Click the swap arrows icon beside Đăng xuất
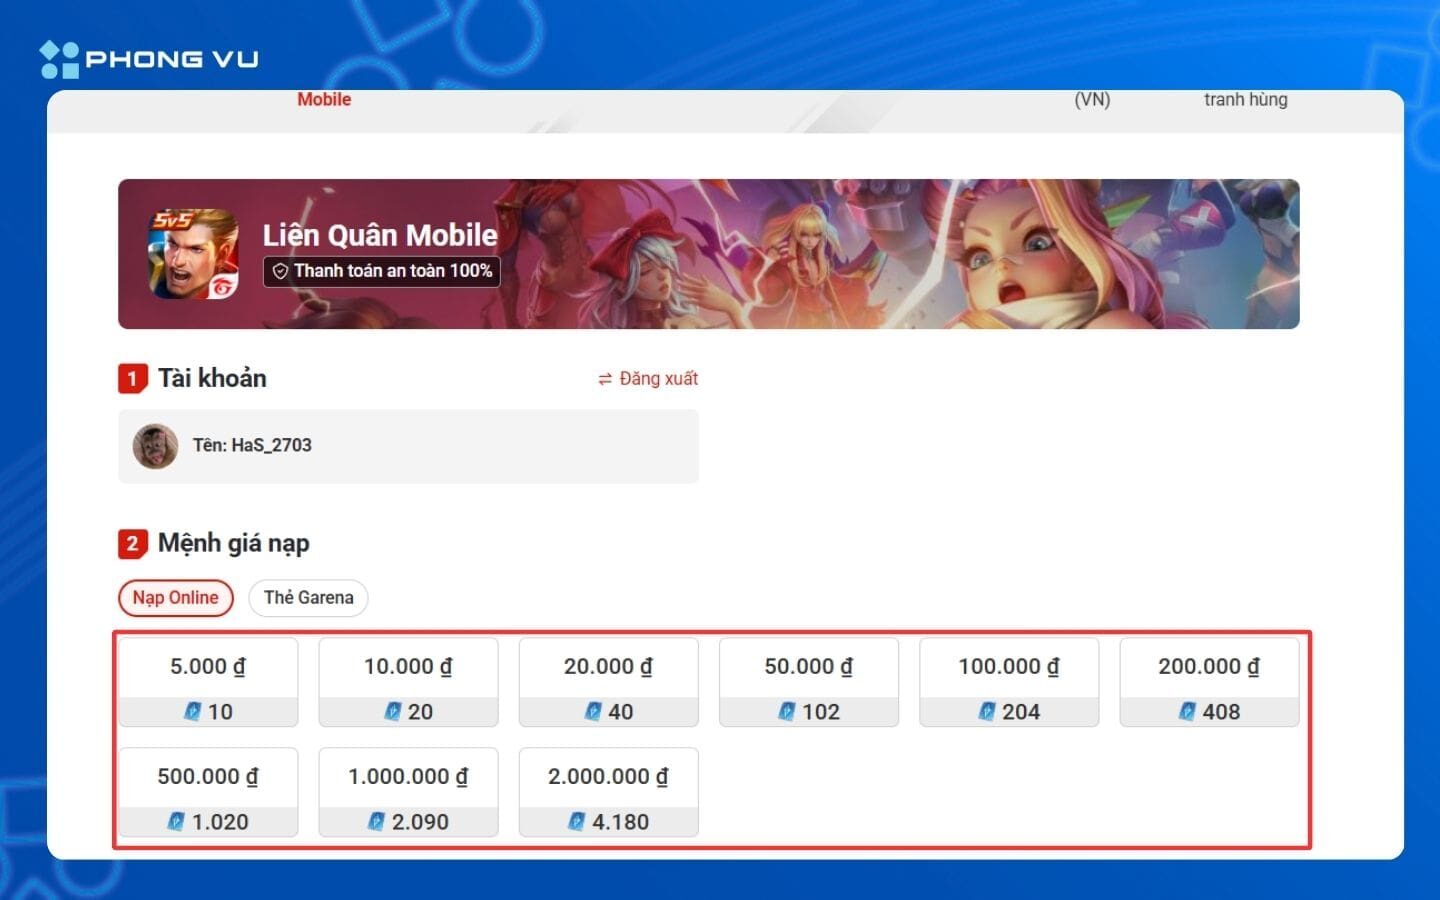The width and height of the screenshot is (1440, 900). [x=605, y=379]
